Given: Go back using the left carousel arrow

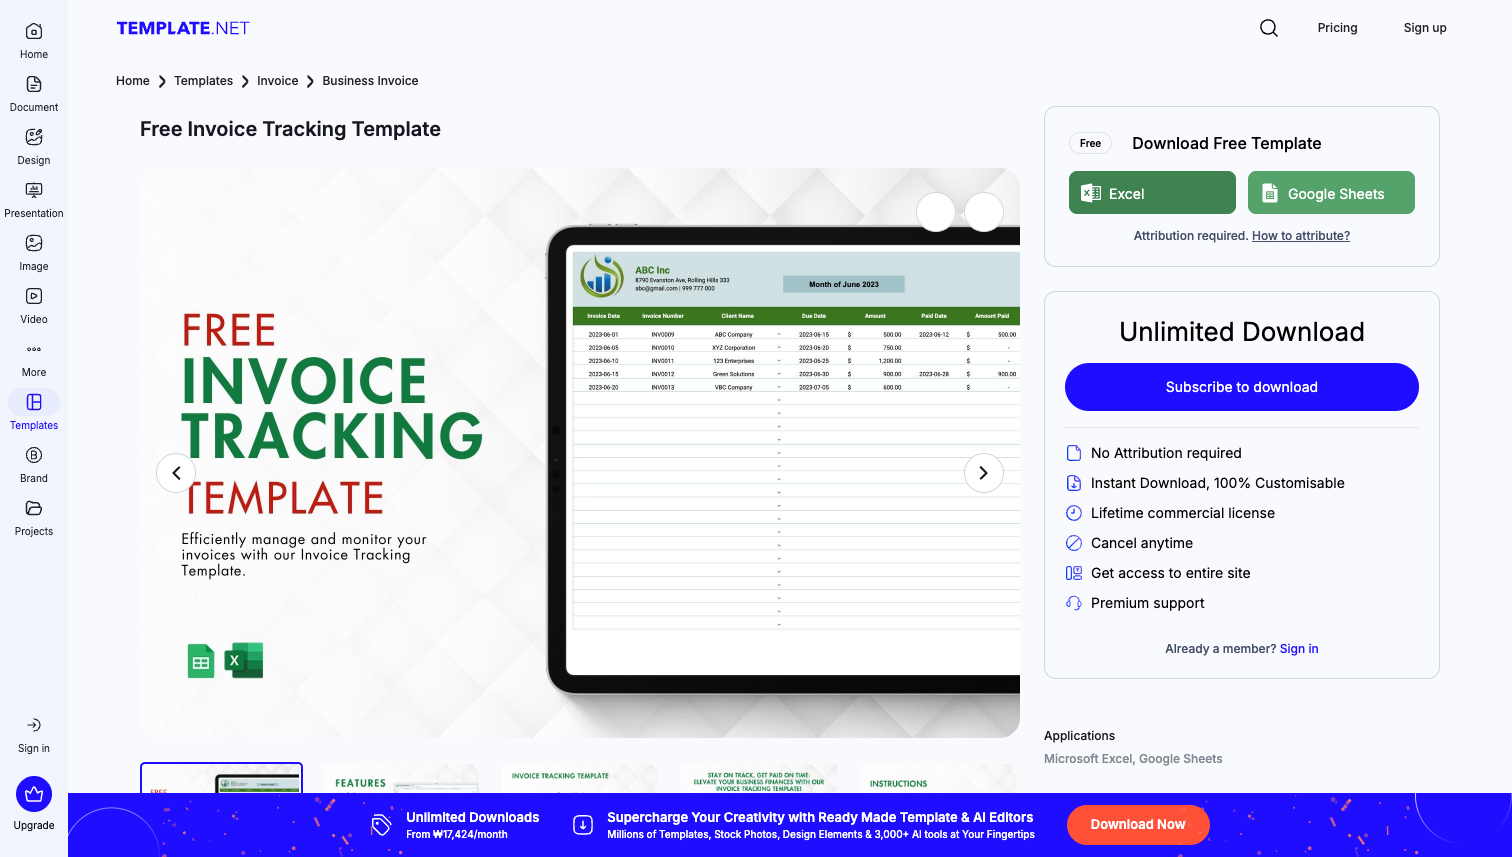Looking at the screenshot, I should coord(176,472).
